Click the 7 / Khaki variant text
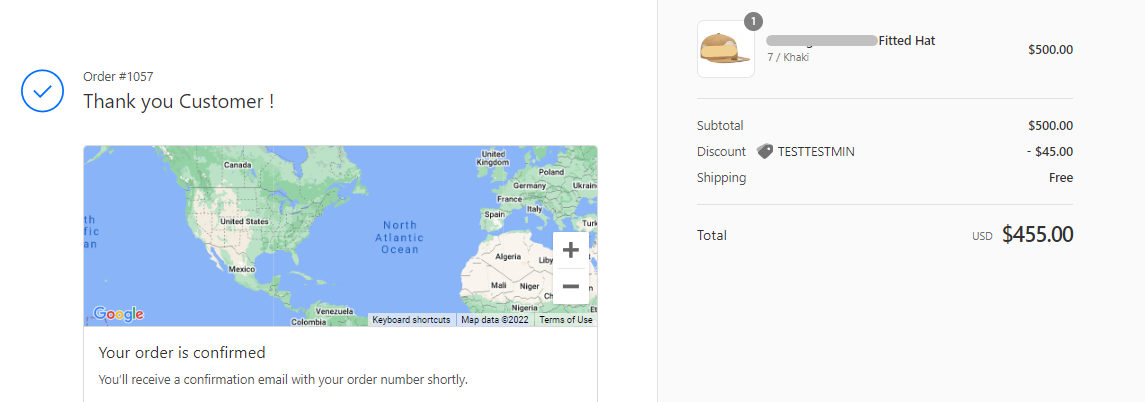1145x402 pixels. pyautogui.click(x=788, y=58)
